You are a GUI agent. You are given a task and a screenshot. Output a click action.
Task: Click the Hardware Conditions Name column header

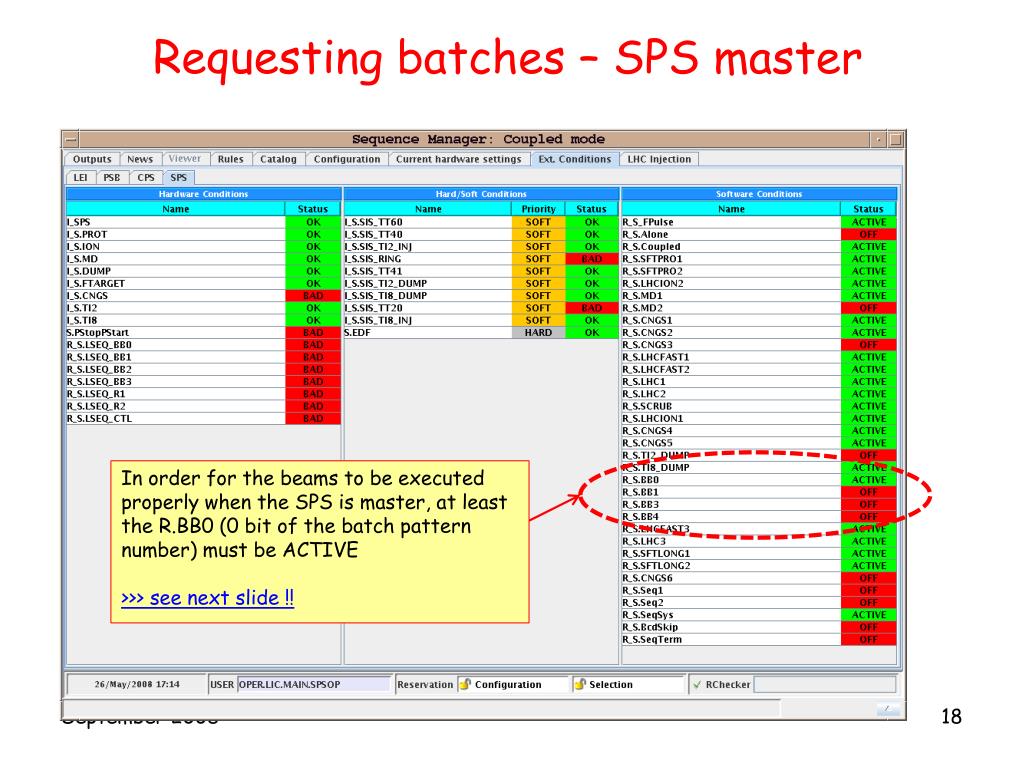click(x=176, y=209)
